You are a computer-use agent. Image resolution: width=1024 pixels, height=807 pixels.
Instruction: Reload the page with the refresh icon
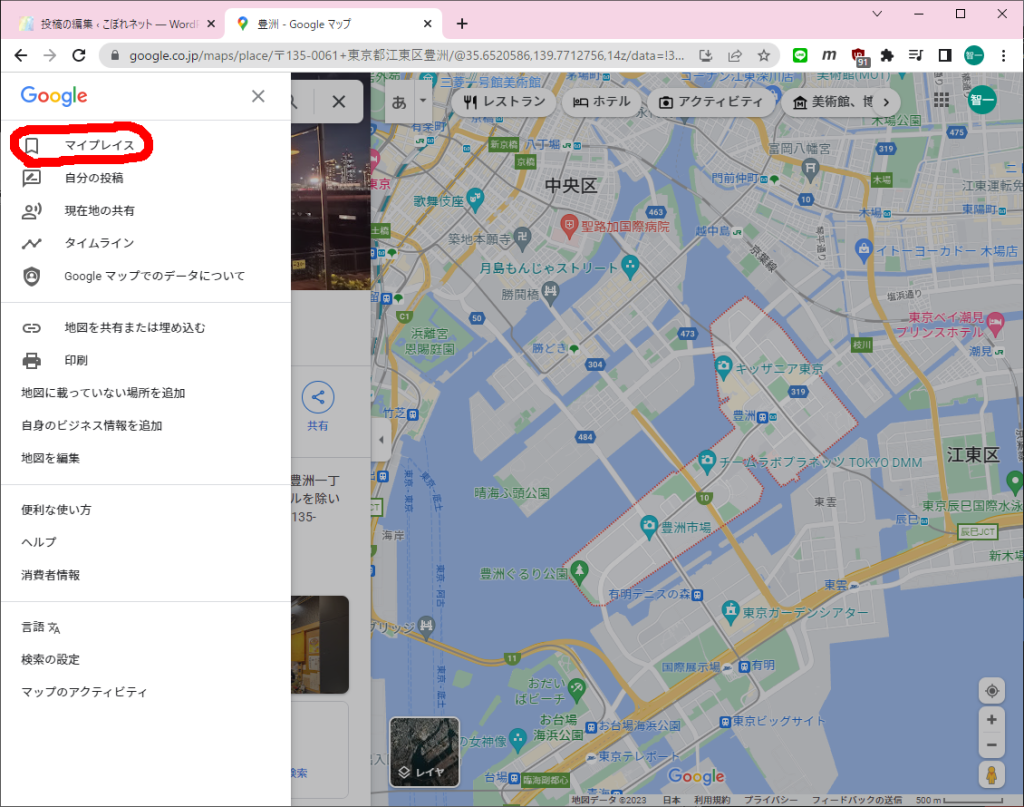[79, 57]
